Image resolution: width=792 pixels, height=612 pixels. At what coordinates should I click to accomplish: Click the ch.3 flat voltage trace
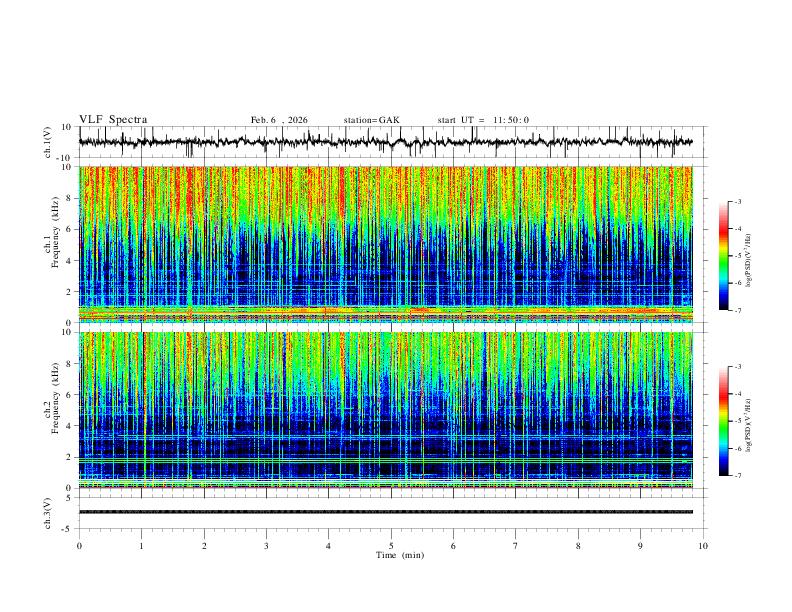(x=385, y=512)
